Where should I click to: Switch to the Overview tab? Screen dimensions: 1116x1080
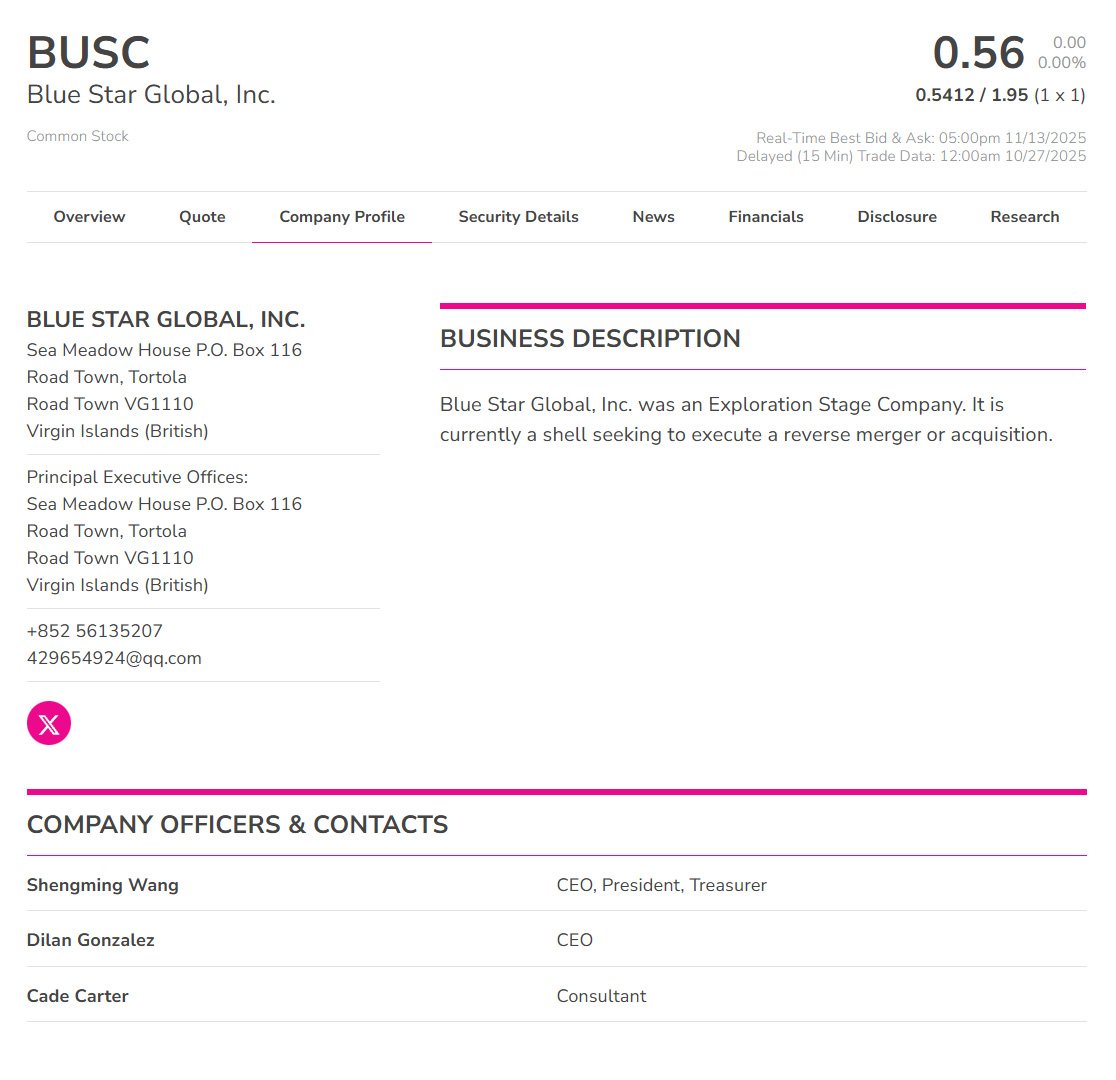coord(89,217)
